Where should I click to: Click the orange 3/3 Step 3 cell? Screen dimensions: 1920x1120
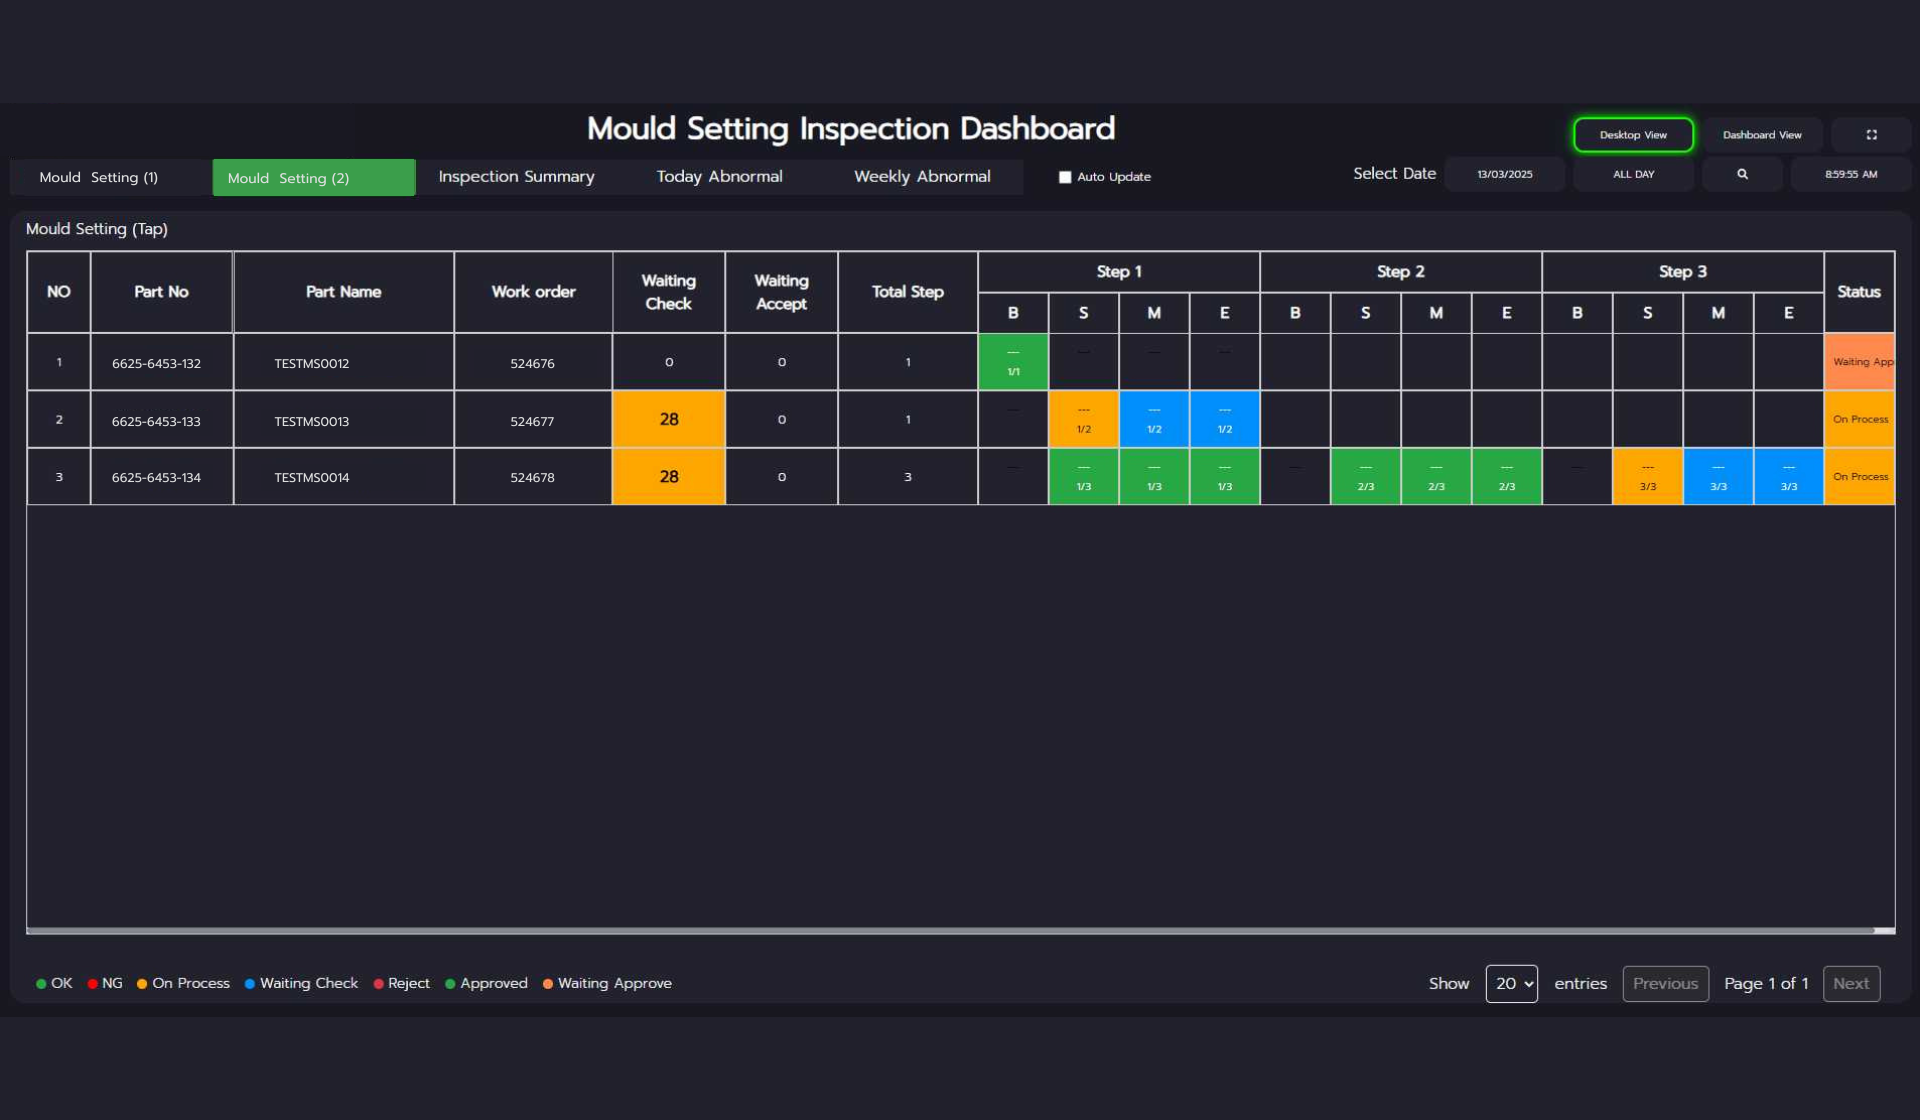point(1647,477)
